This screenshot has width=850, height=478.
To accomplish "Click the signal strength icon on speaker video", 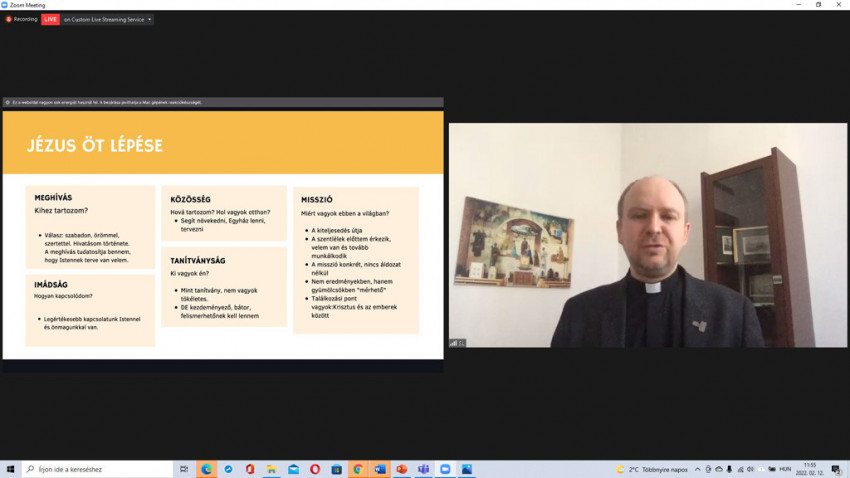I will (x=455, y=342).
